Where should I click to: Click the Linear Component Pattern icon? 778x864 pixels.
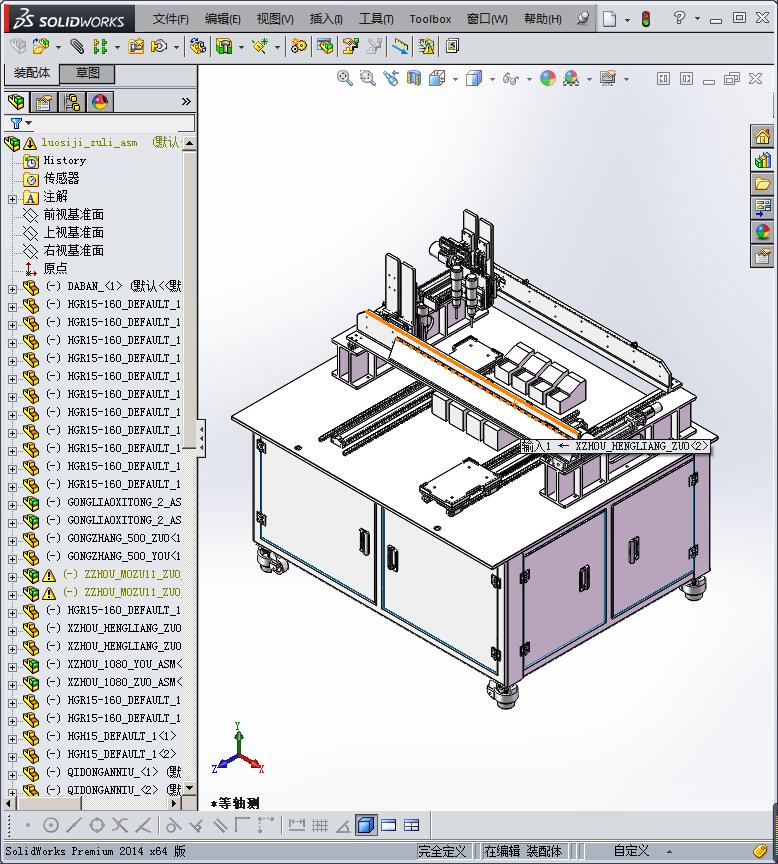(x=100, y=46)
